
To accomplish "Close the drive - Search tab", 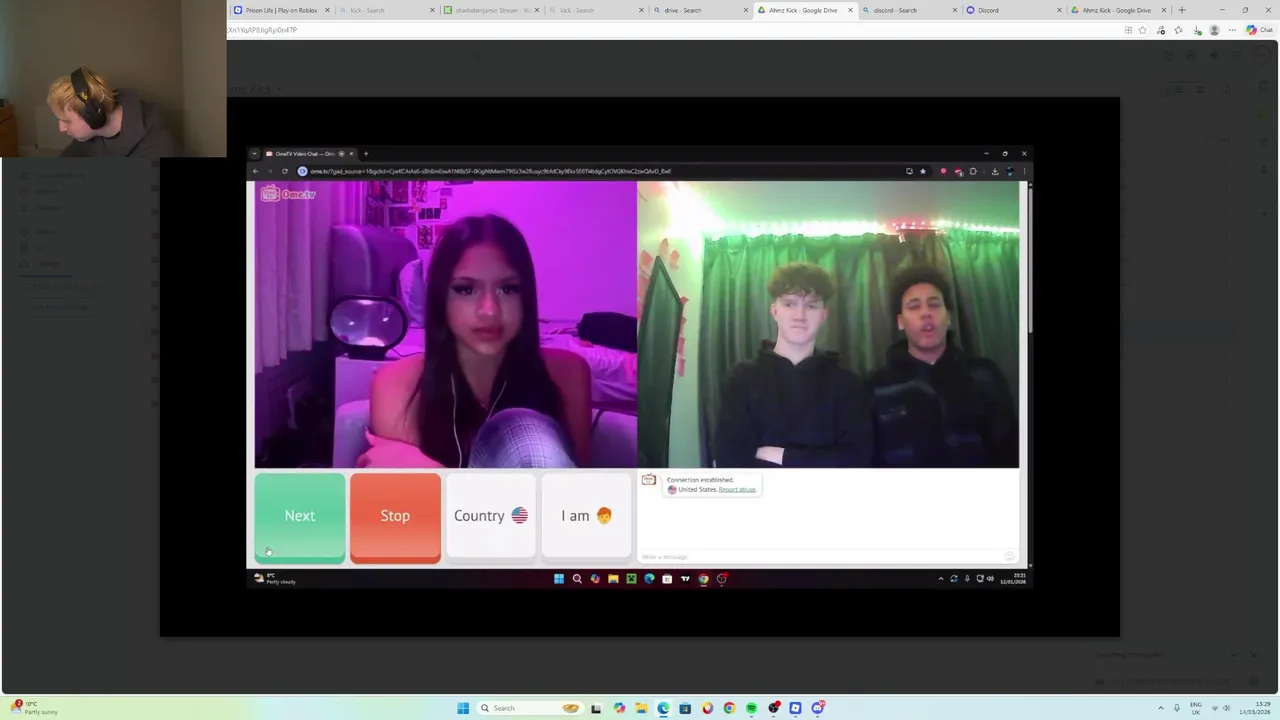I will point(746,10).
